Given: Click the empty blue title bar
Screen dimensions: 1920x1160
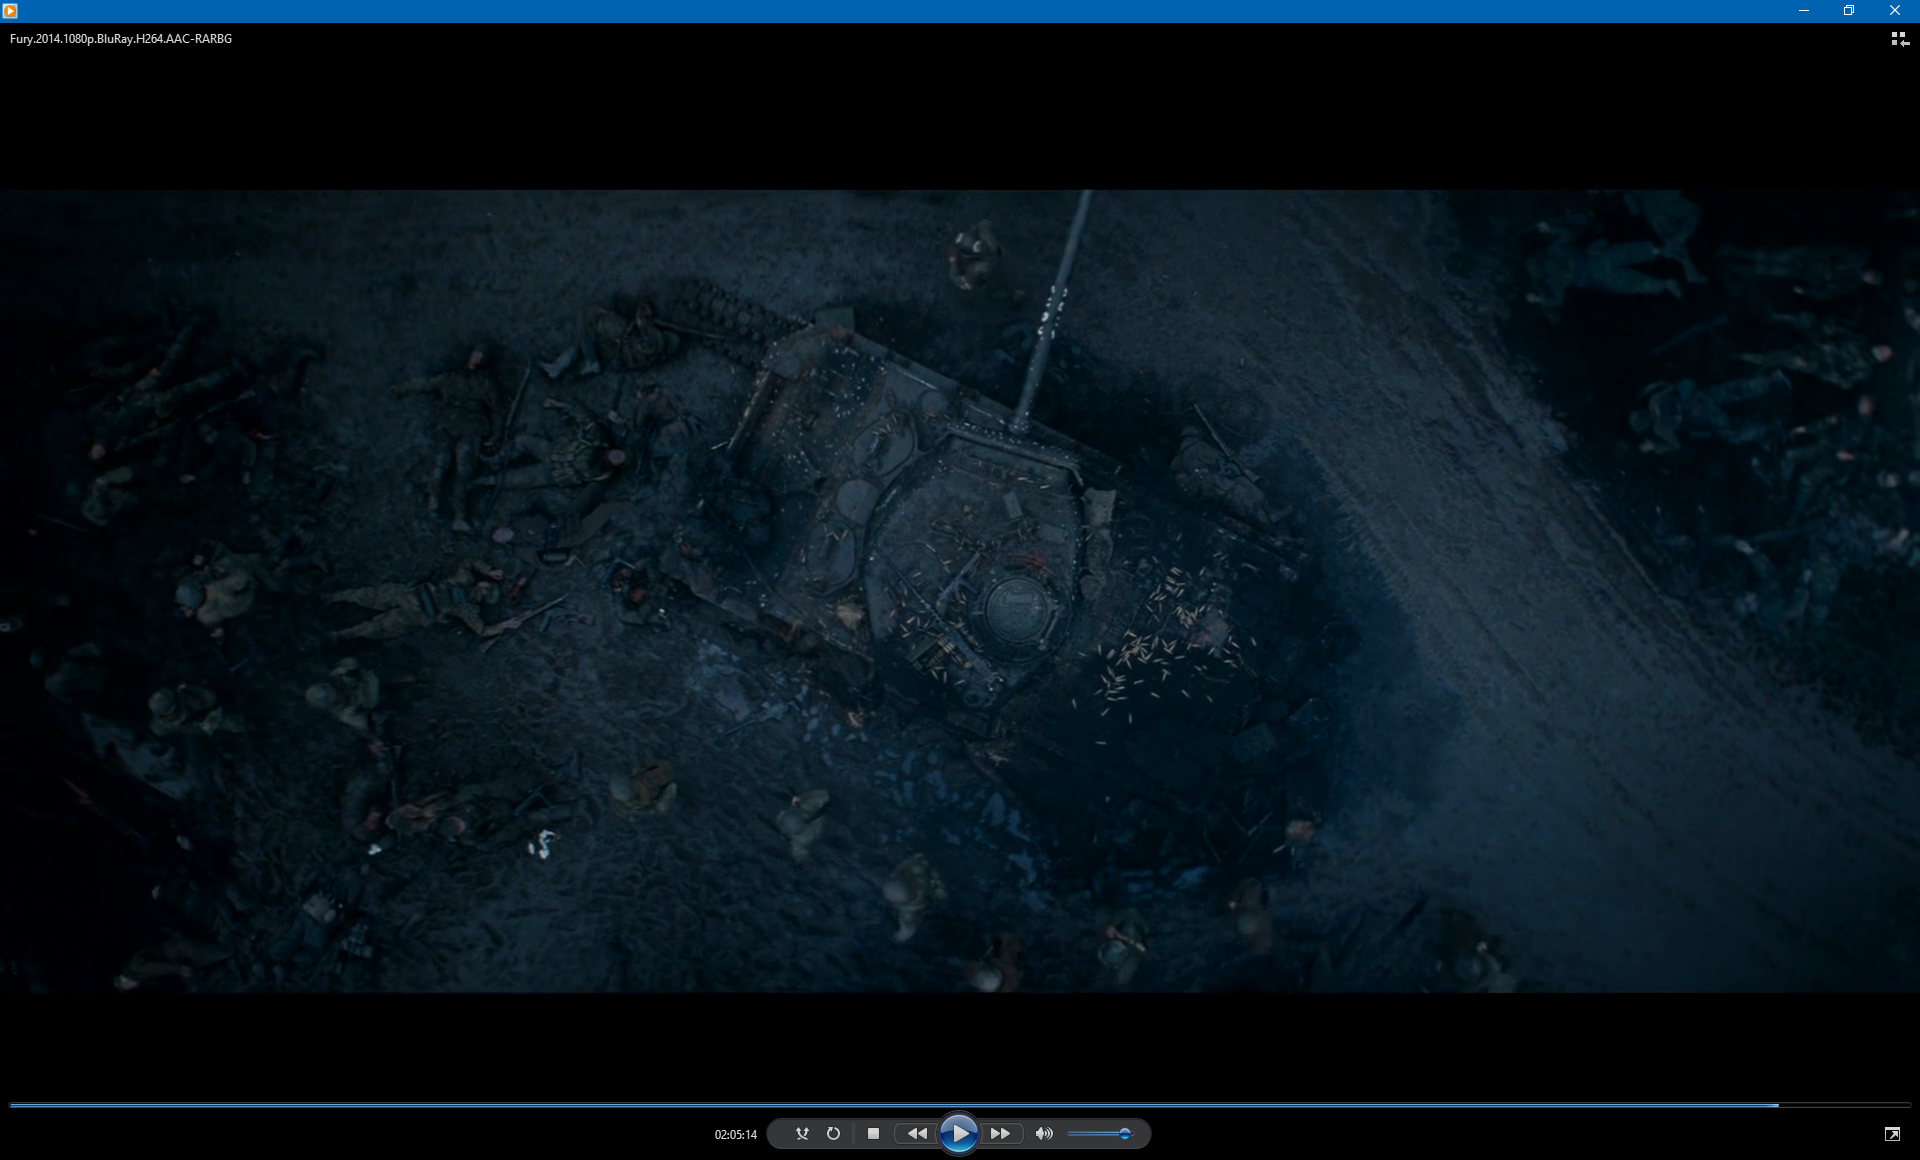Looking at the screenshot, I should click(900, 10).
